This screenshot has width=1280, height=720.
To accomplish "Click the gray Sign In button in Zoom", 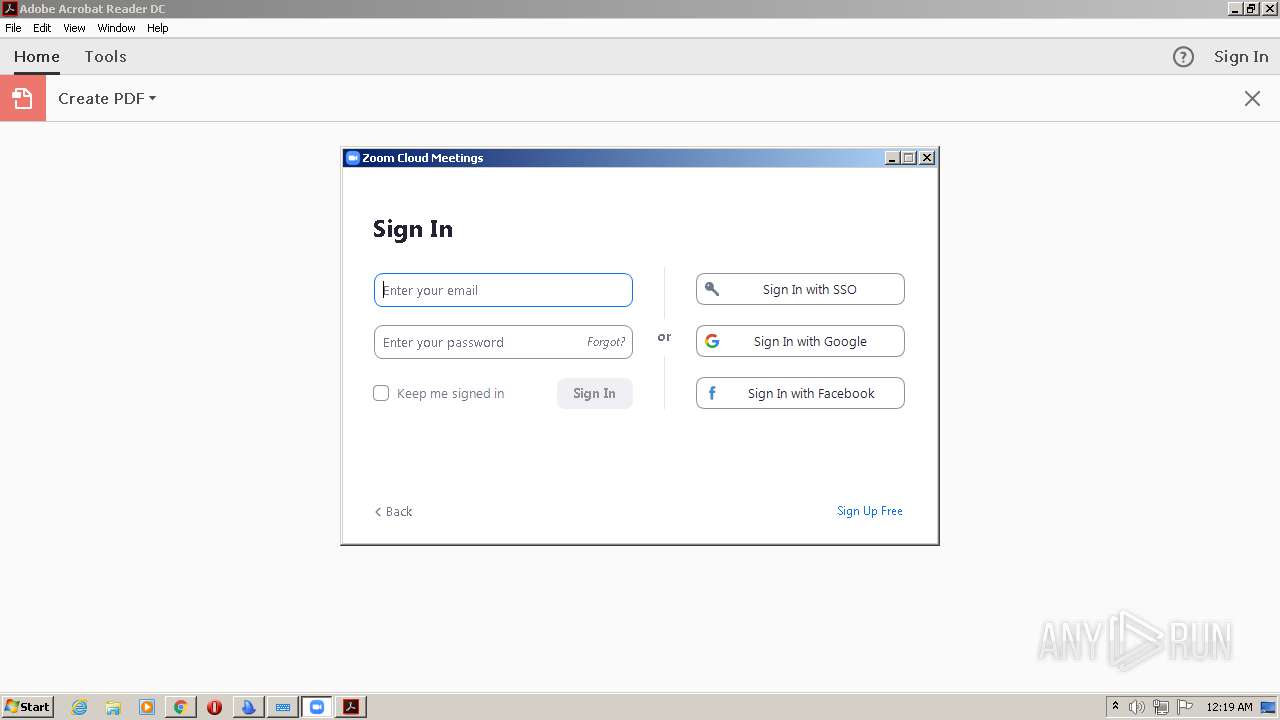I will [x=594, y=393].
